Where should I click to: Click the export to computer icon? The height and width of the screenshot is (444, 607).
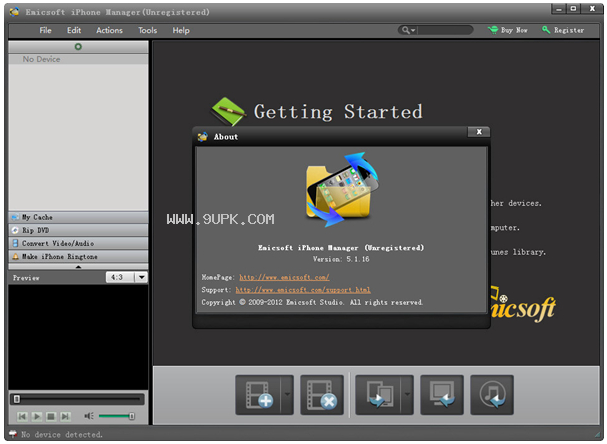(442, 395)
